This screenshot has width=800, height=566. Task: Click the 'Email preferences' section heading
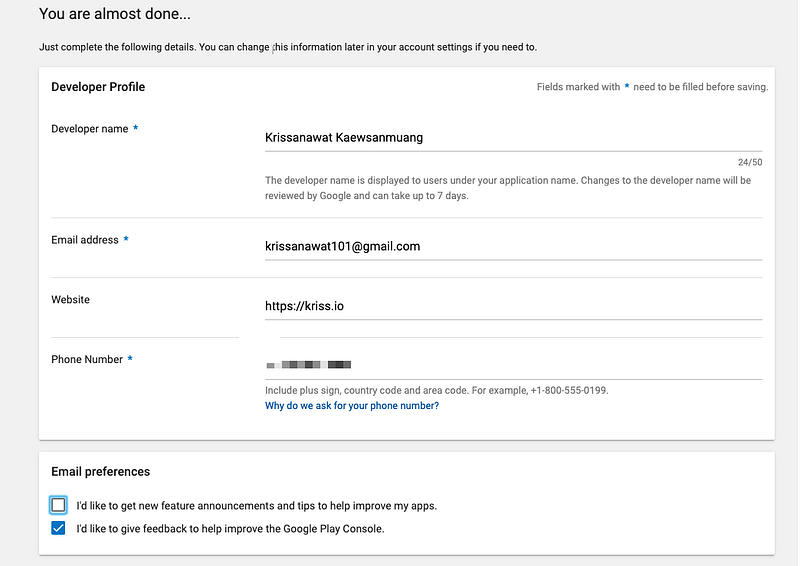pos(100,471)
